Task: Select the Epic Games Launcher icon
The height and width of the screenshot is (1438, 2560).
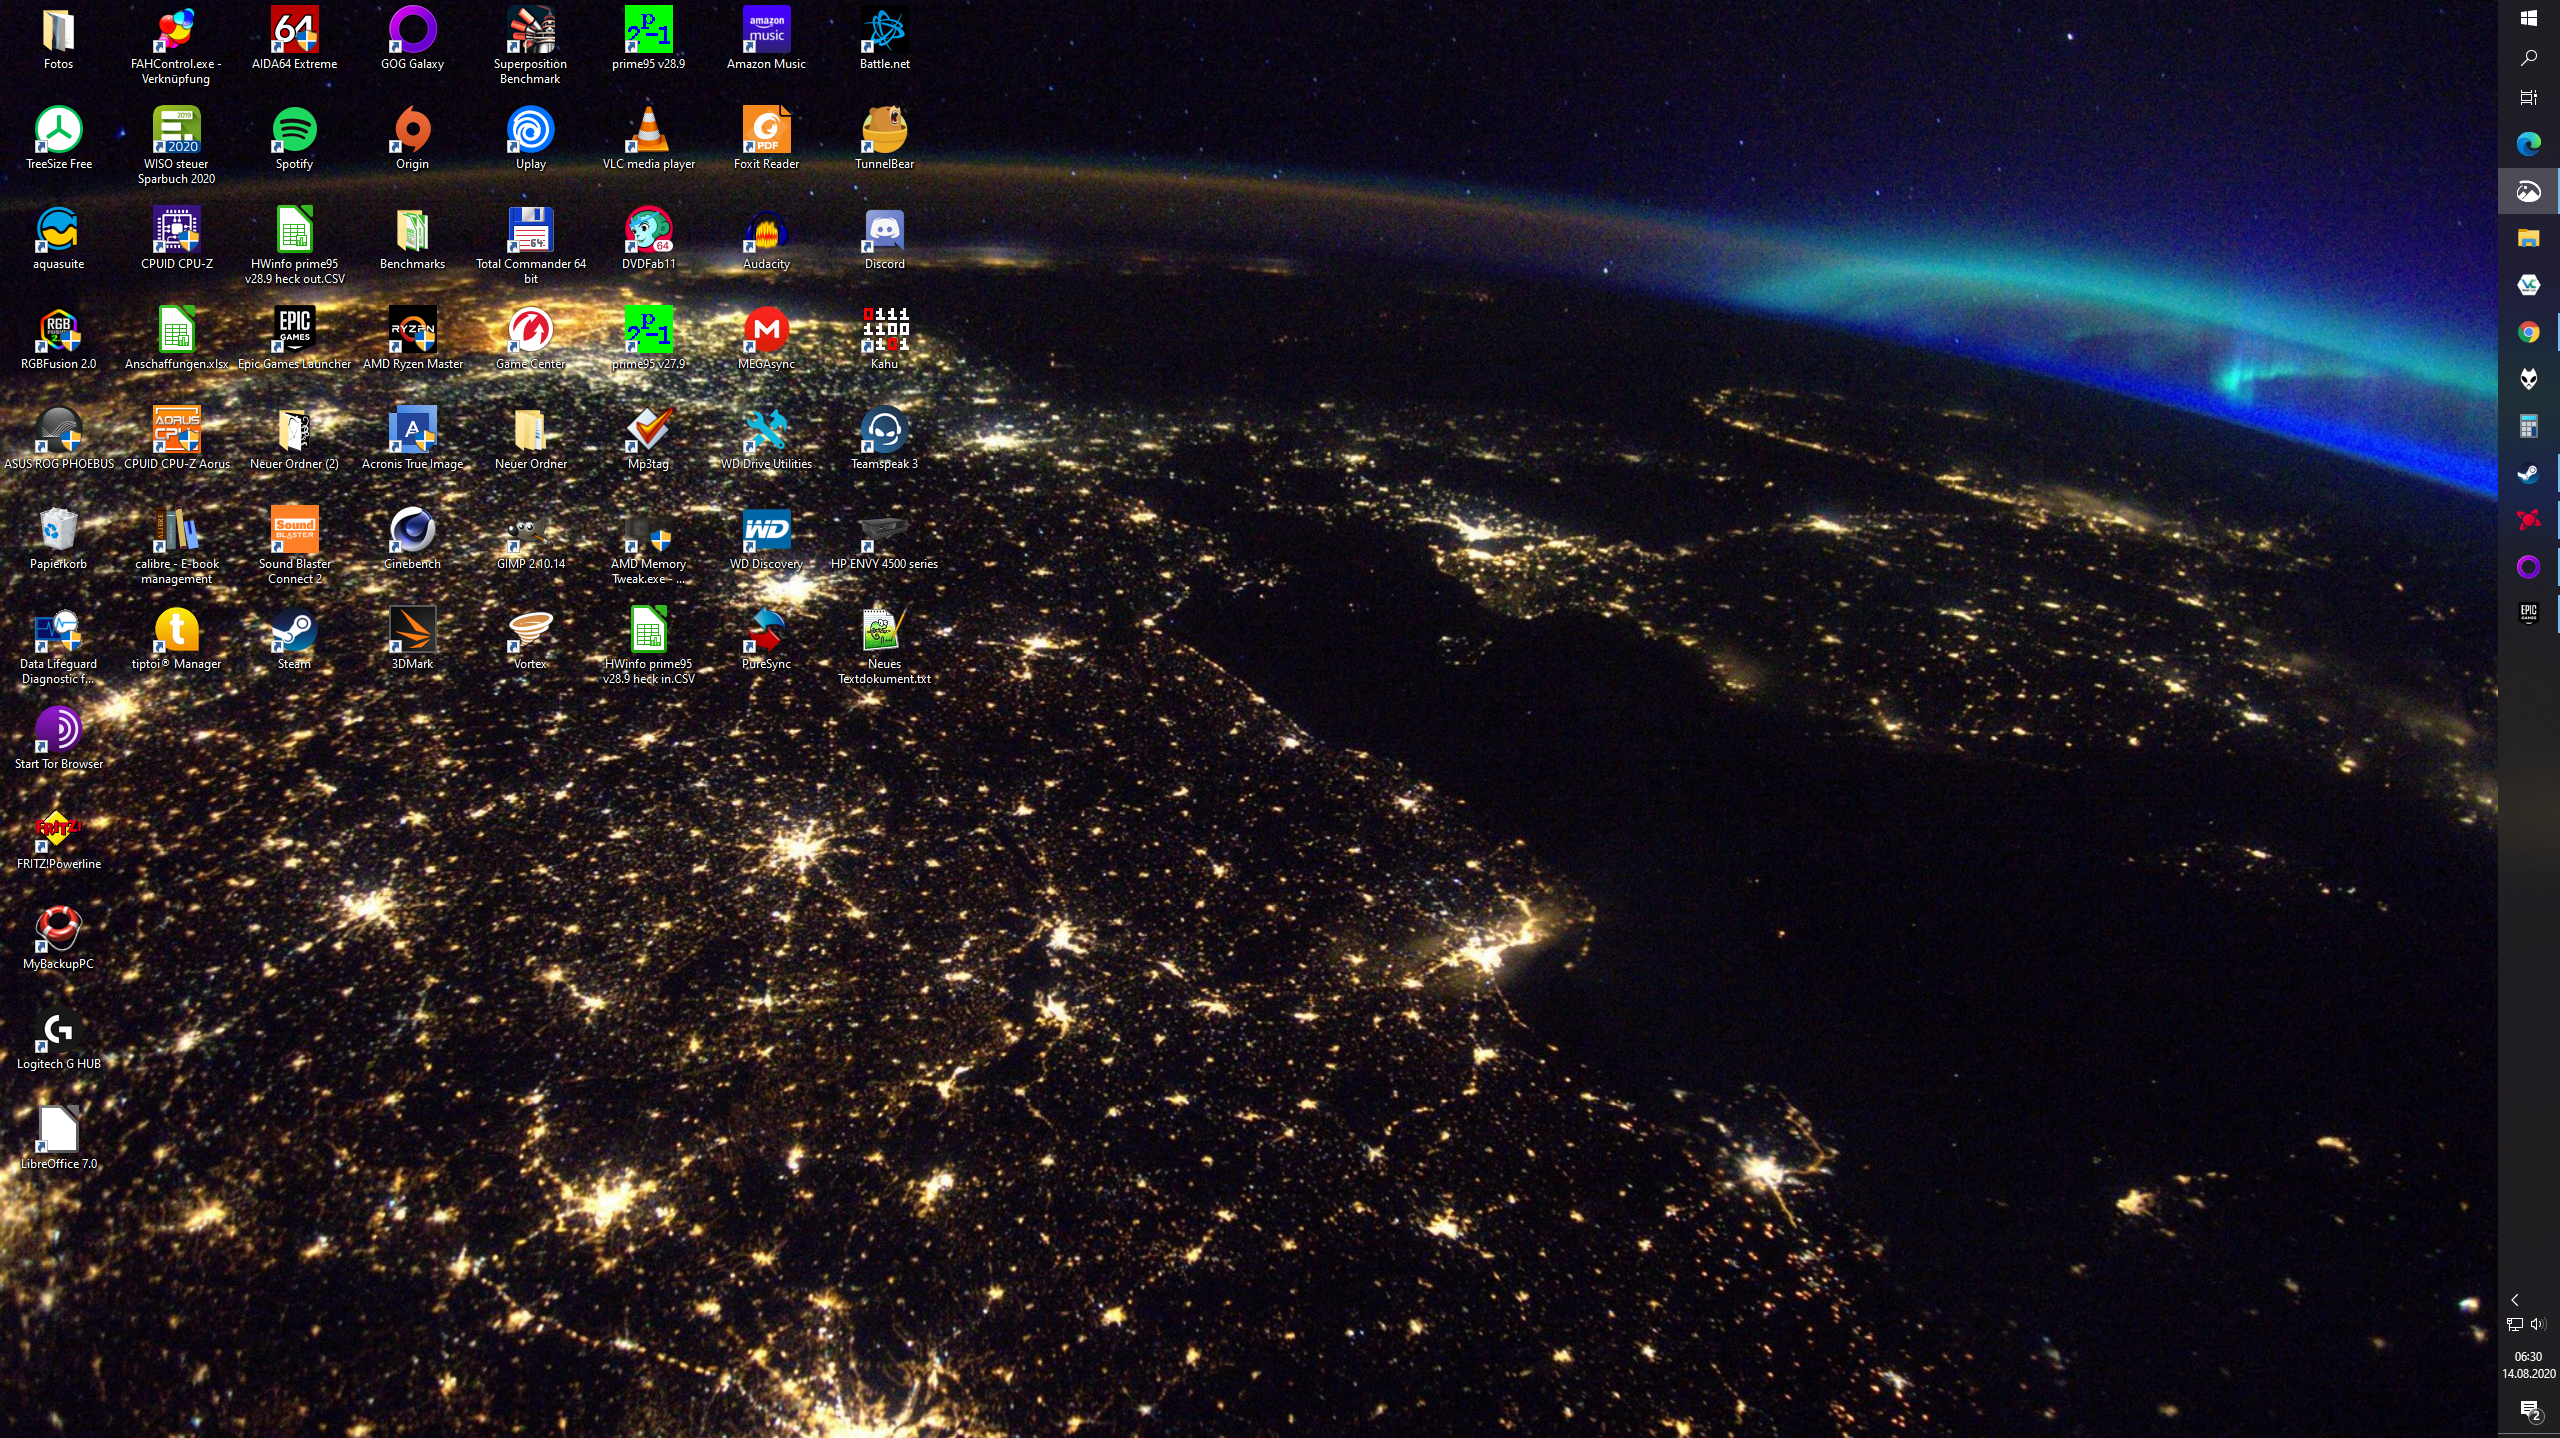Action: pos(294,331)
